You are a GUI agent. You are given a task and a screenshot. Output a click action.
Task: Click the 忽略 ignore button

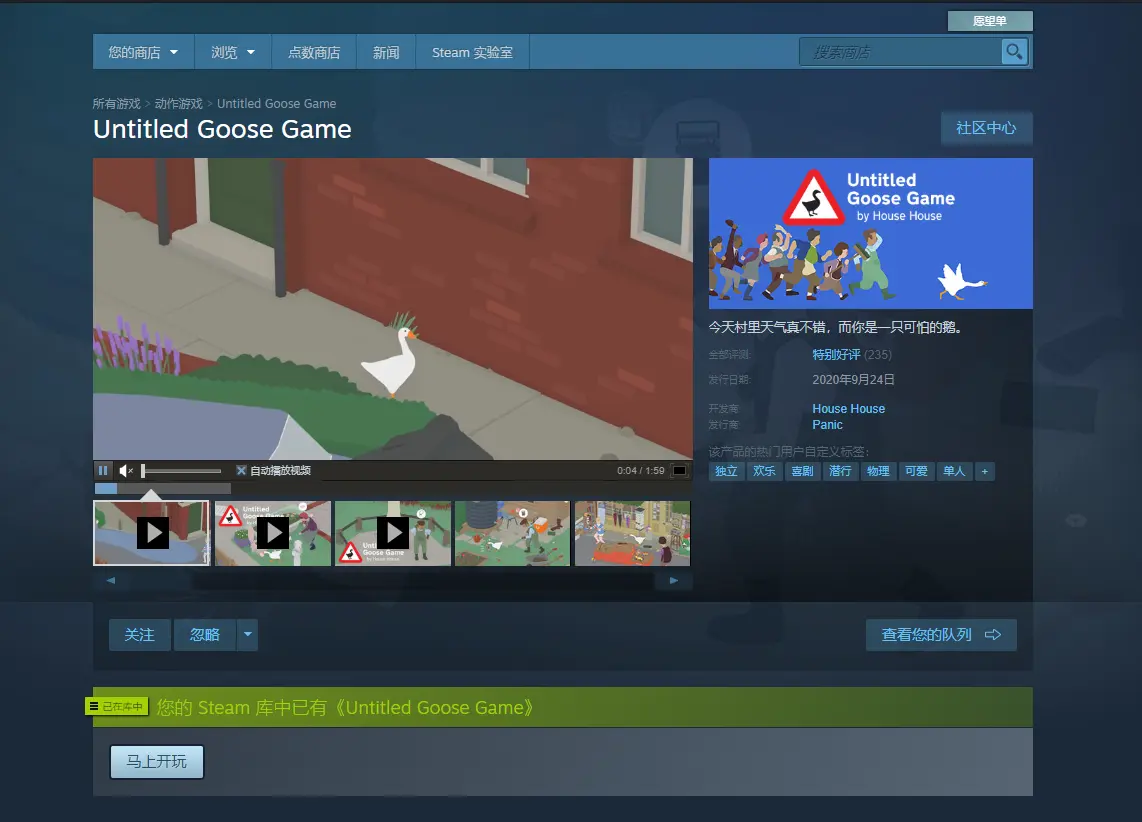pyautogui.click(x=205, y=635)
